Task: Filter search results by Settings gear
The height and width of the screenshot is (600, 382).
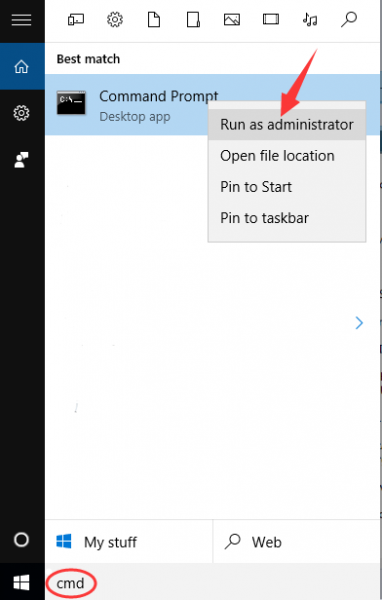Action: coord(115,19)
